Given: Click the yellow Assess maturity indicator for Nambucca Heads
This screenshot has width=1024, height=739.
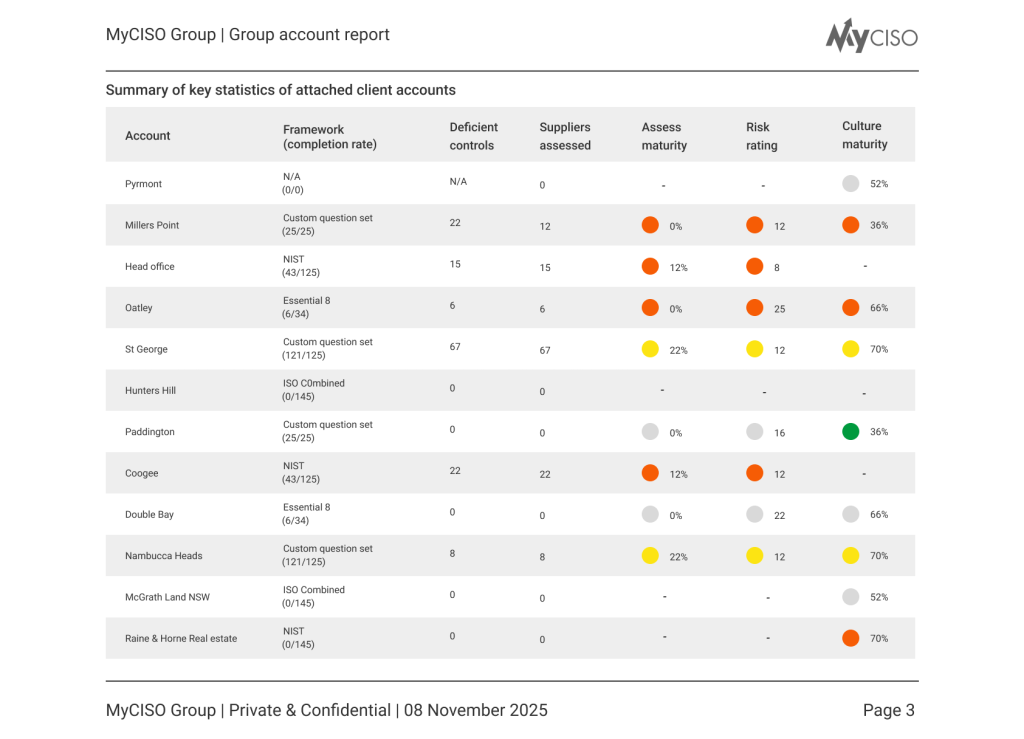Looking at the screenshot, I should (x=650, y=555).
